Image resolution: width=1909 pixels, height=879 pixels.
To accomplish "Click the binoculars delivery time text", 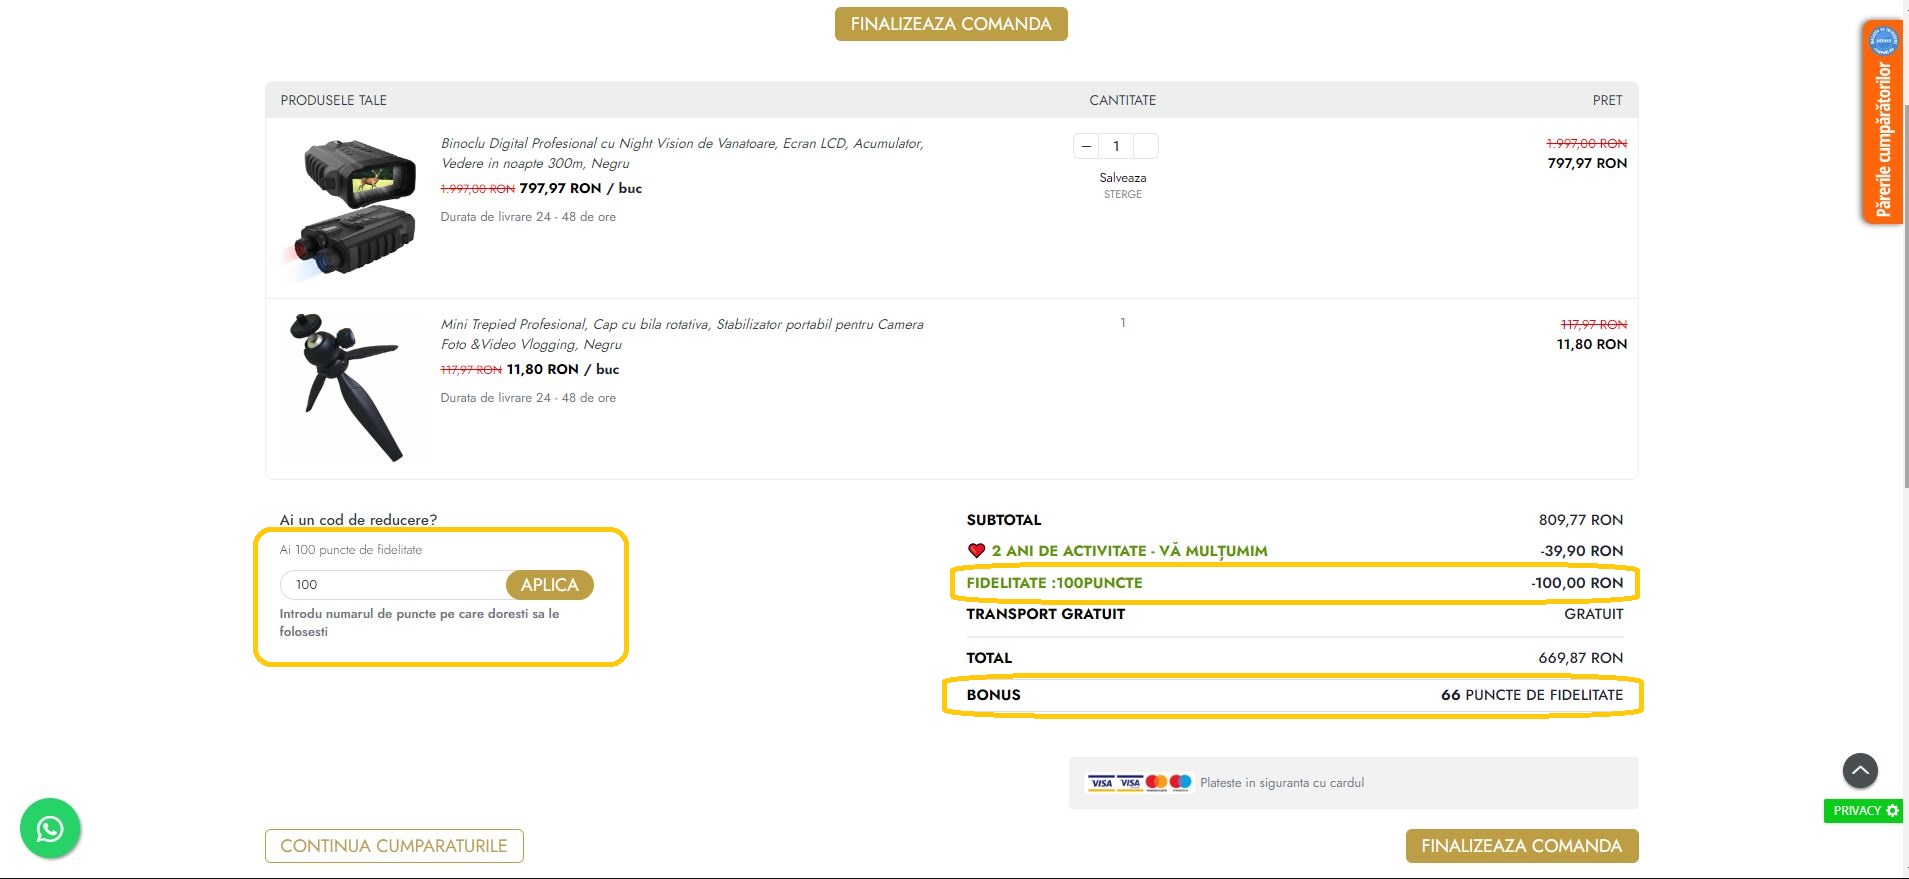I will tap(528, 217).
